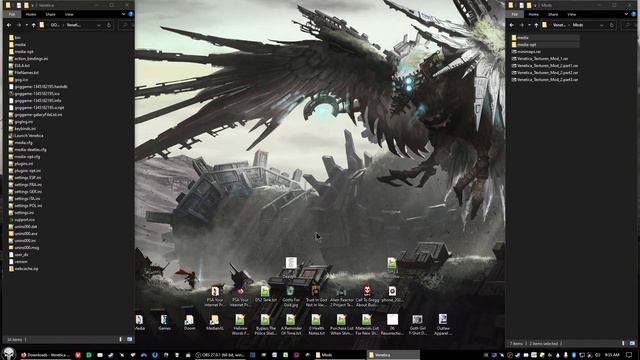
Task: Select the keybinds.ini file
Action: click(22, 129)
